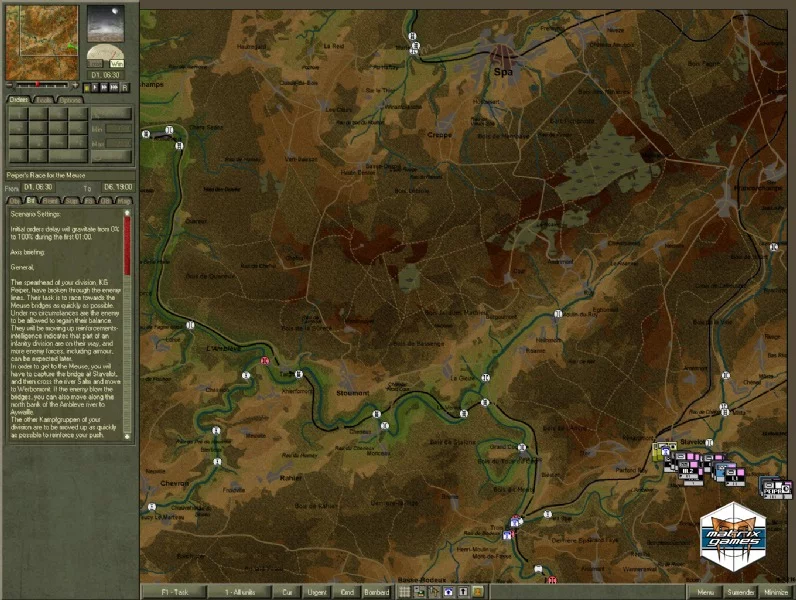Select the L1 unit counter near Stavelot
Viewport: 796px width, 600px height.
(x=735, y=477)
